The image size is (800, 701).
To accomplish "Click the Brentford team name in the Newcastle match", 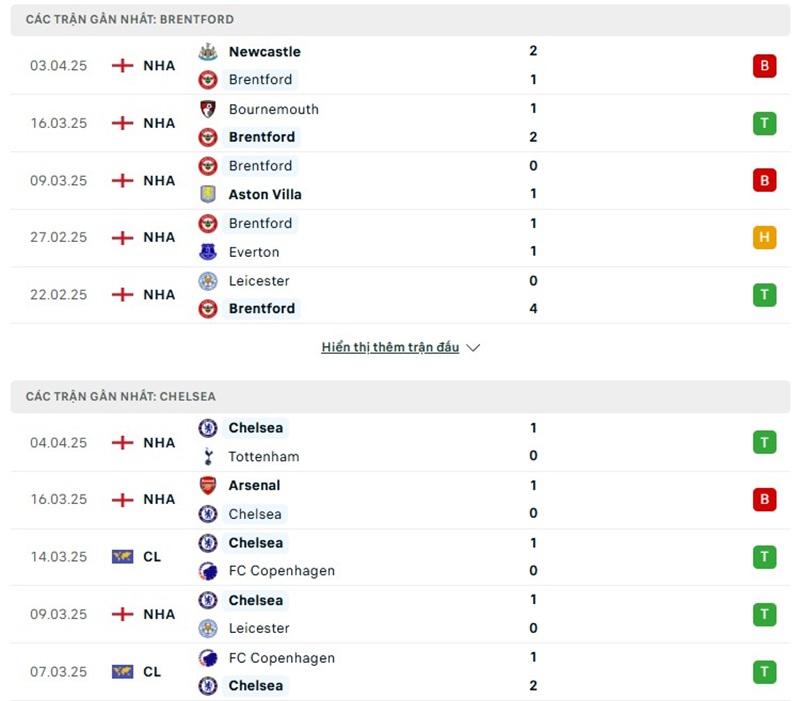I will coord(261,80).
